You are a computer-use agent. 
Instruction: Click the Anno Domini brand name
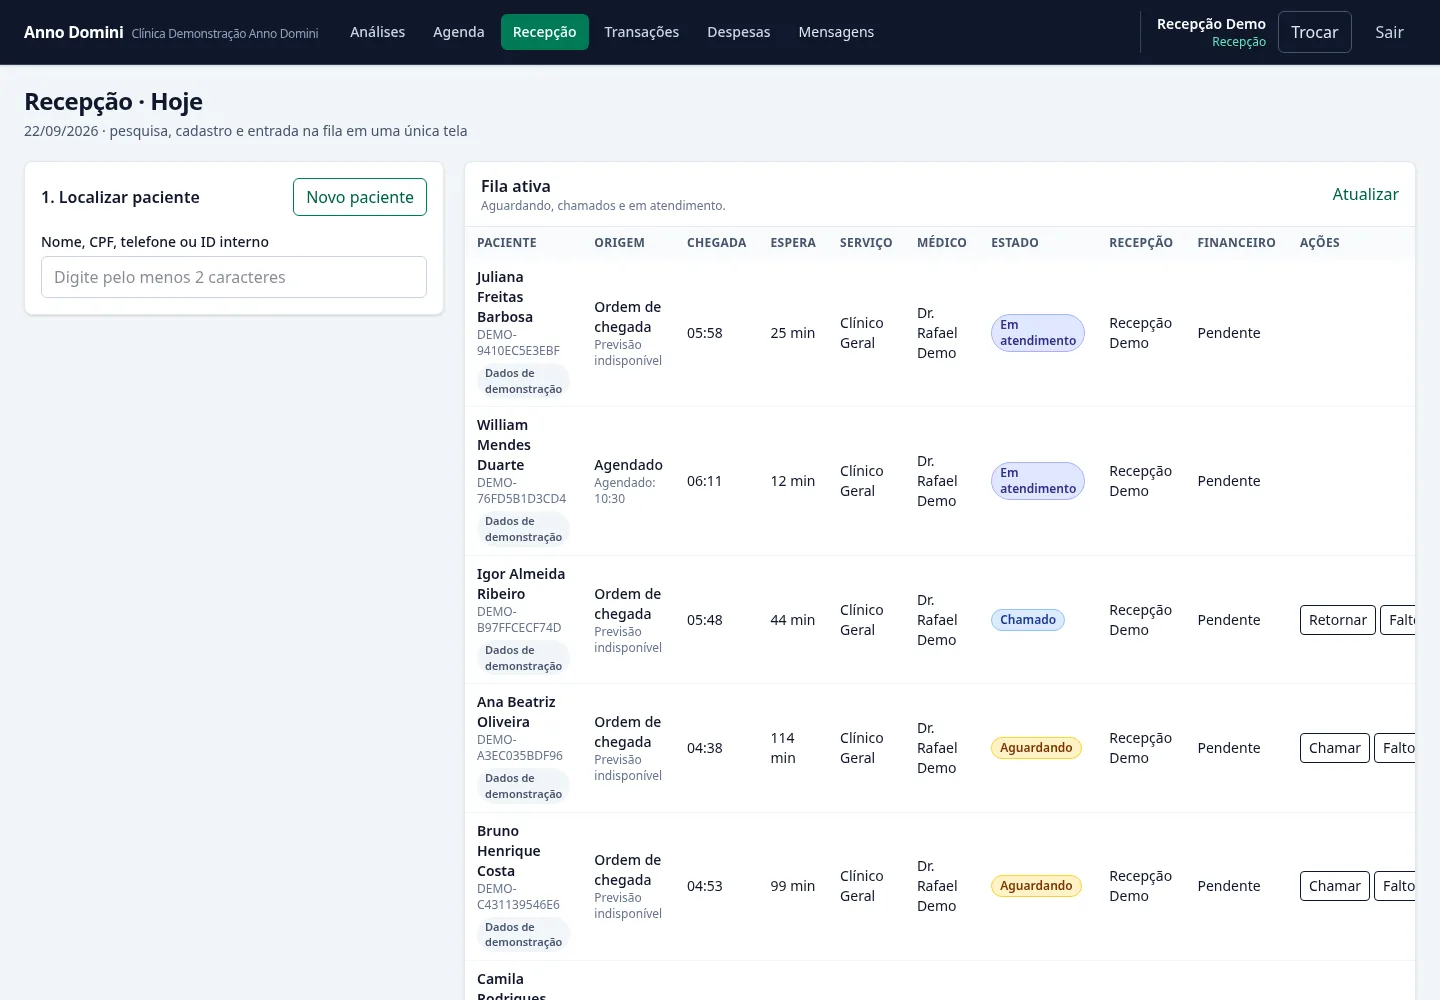click(x=74, y=32)
